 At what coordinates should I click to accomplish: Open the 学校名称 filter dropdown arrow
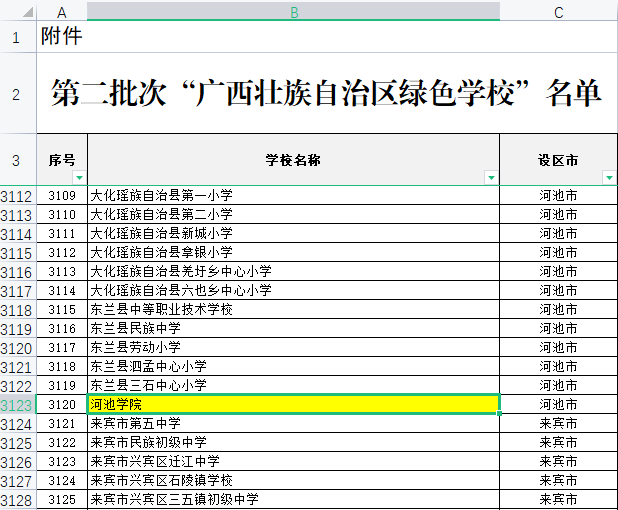coord(491,177)
